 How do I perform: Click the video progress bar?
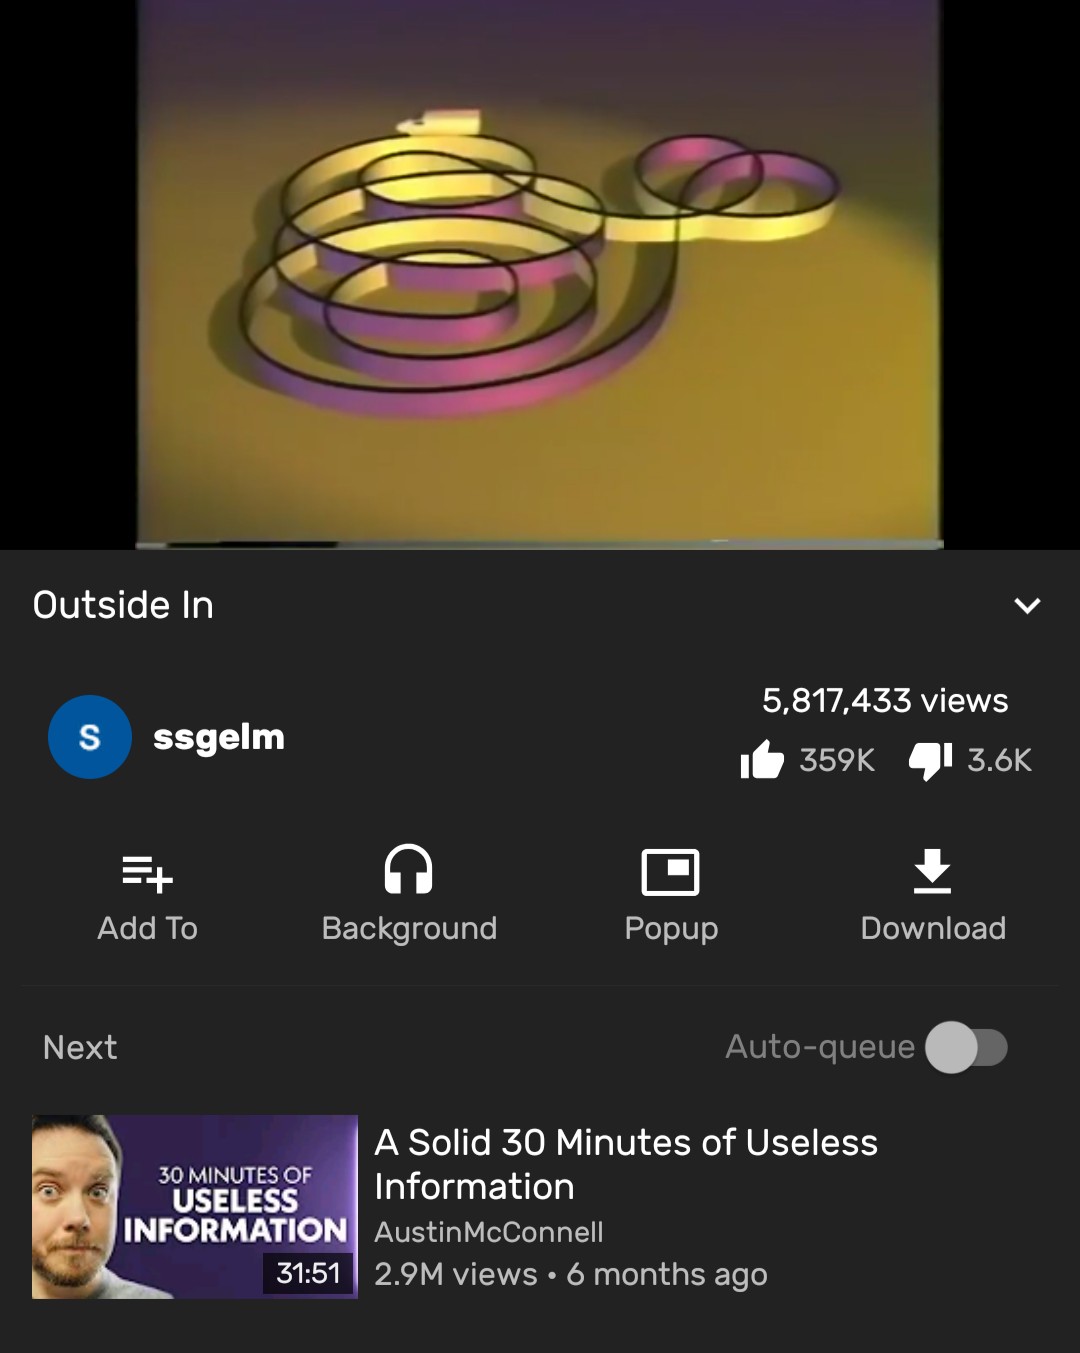click(540, 545)
